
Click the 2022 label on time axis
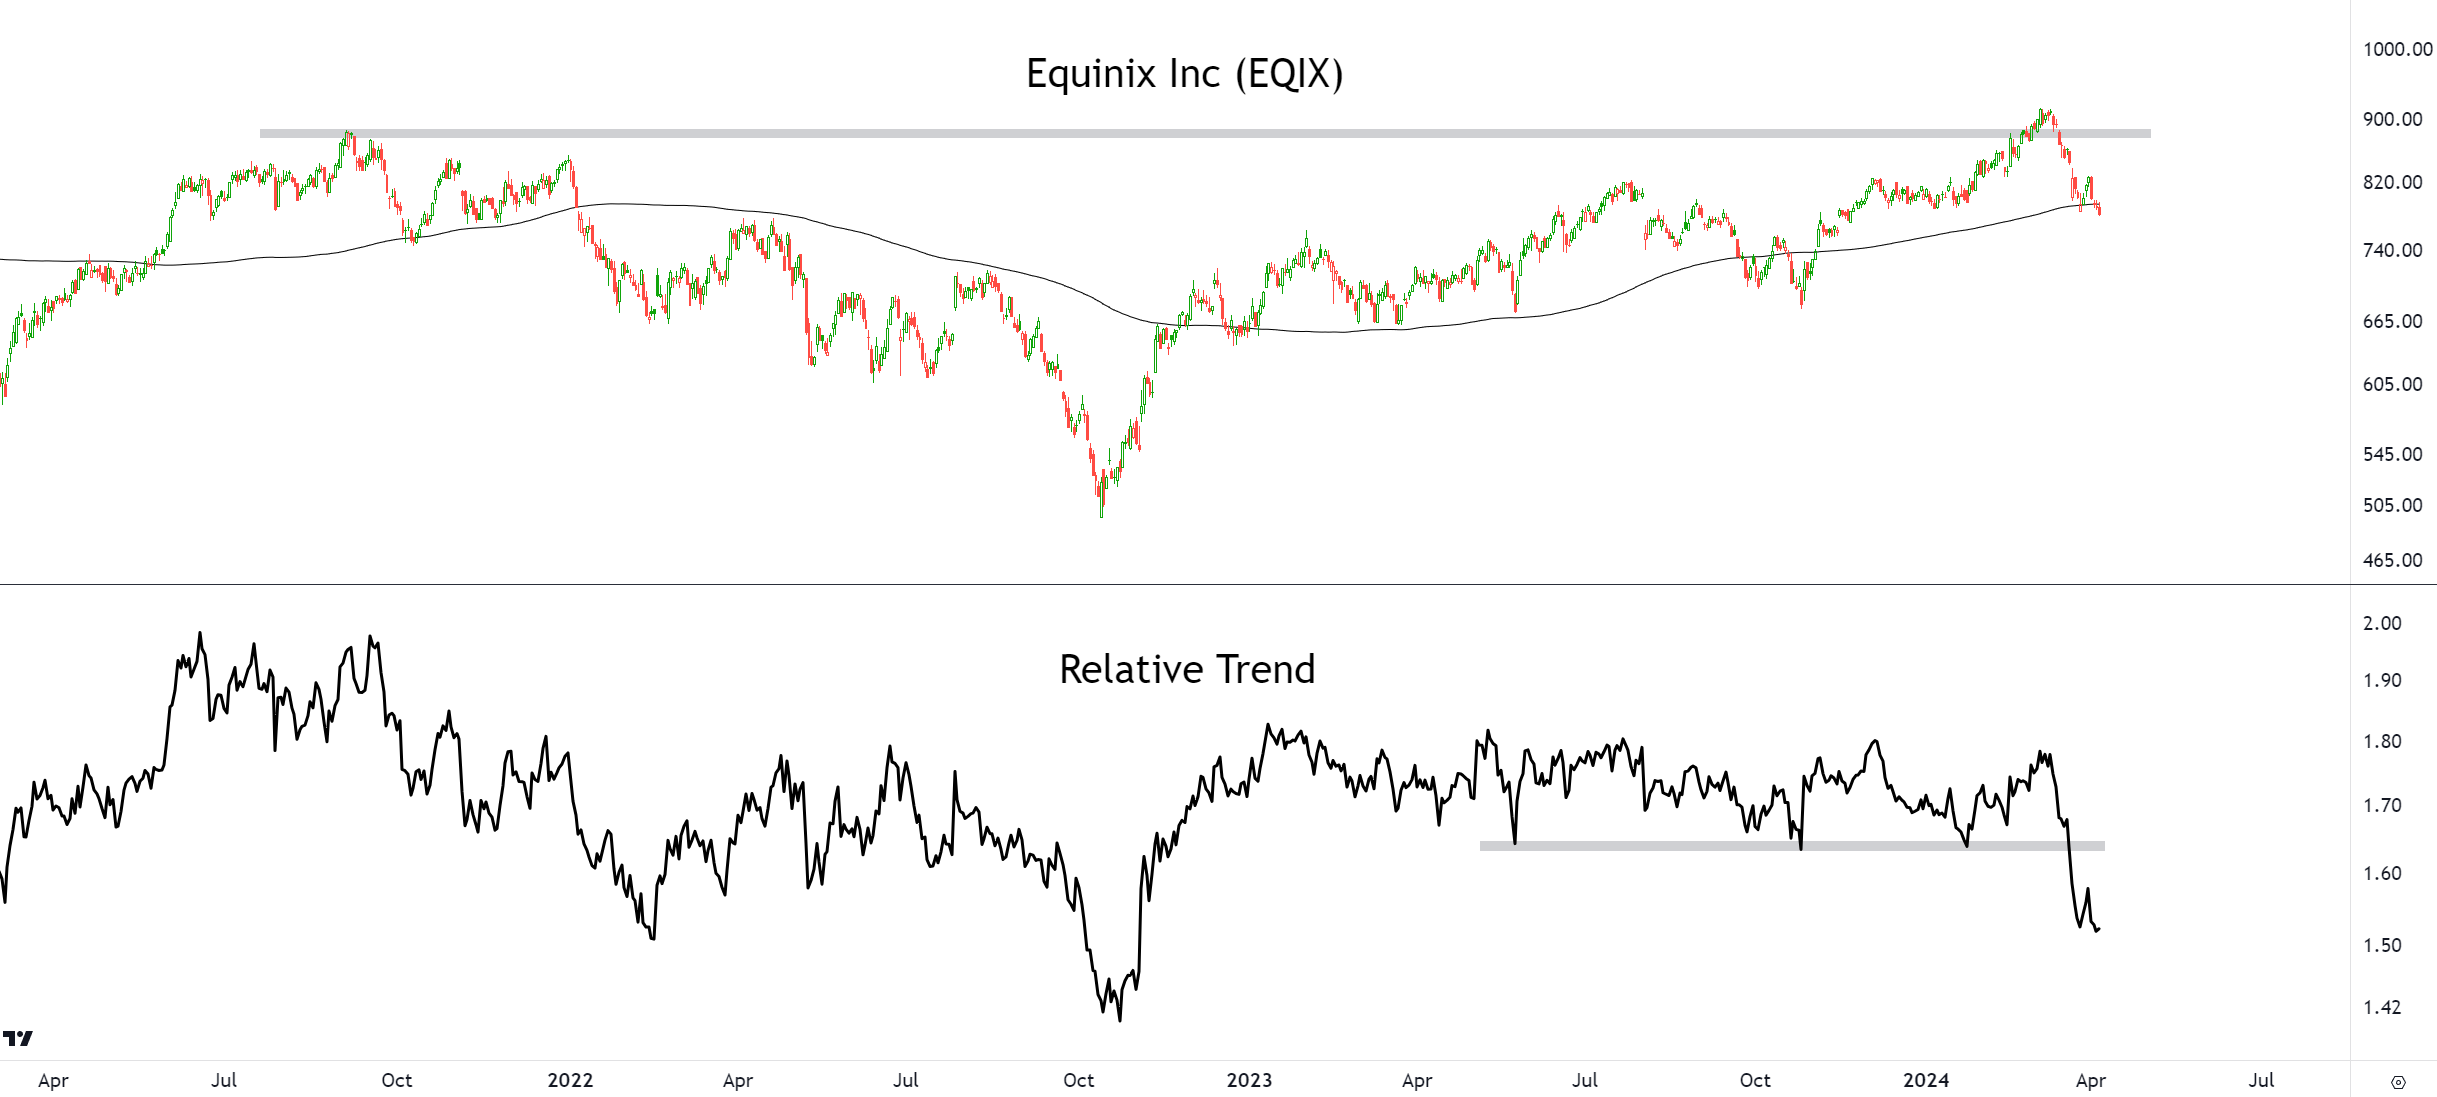click(570, 1080)
